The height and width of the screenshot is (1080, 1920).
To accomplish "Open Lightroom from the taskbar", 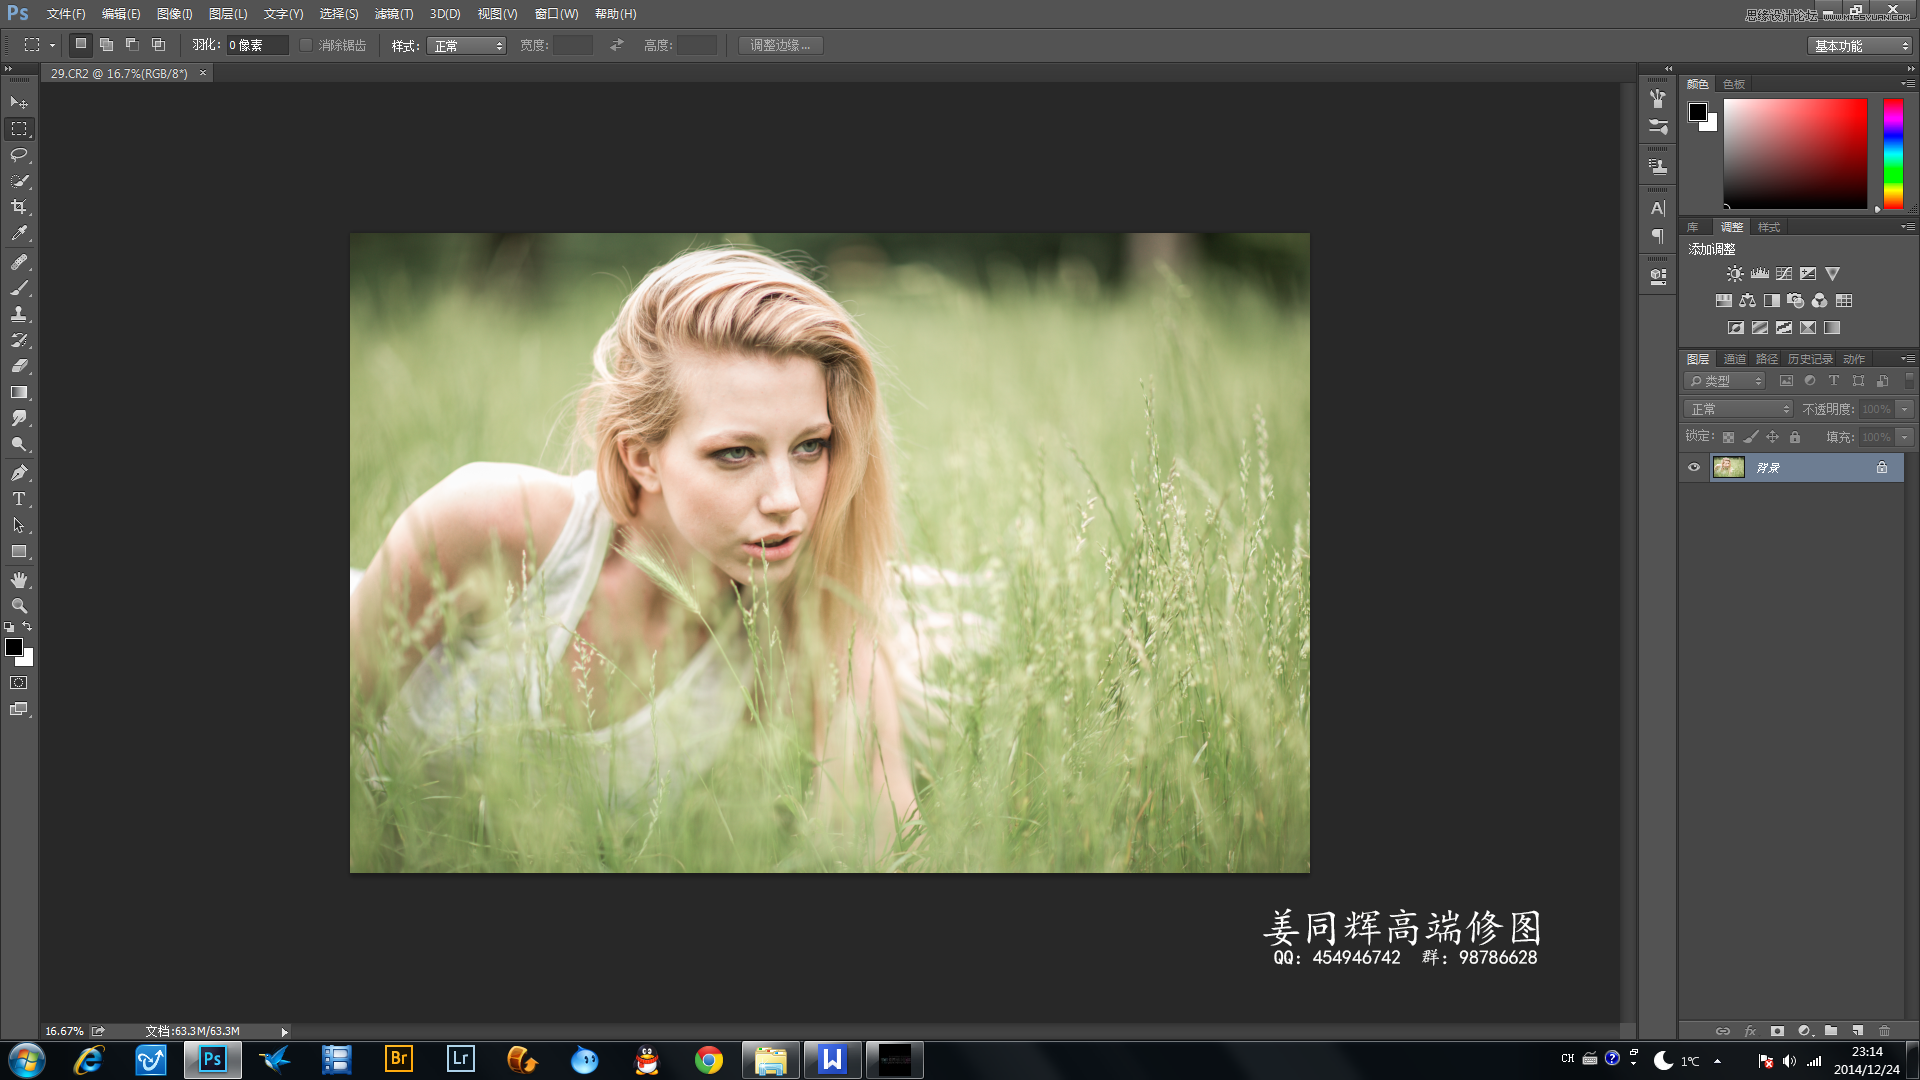I will pos(460,1059).
